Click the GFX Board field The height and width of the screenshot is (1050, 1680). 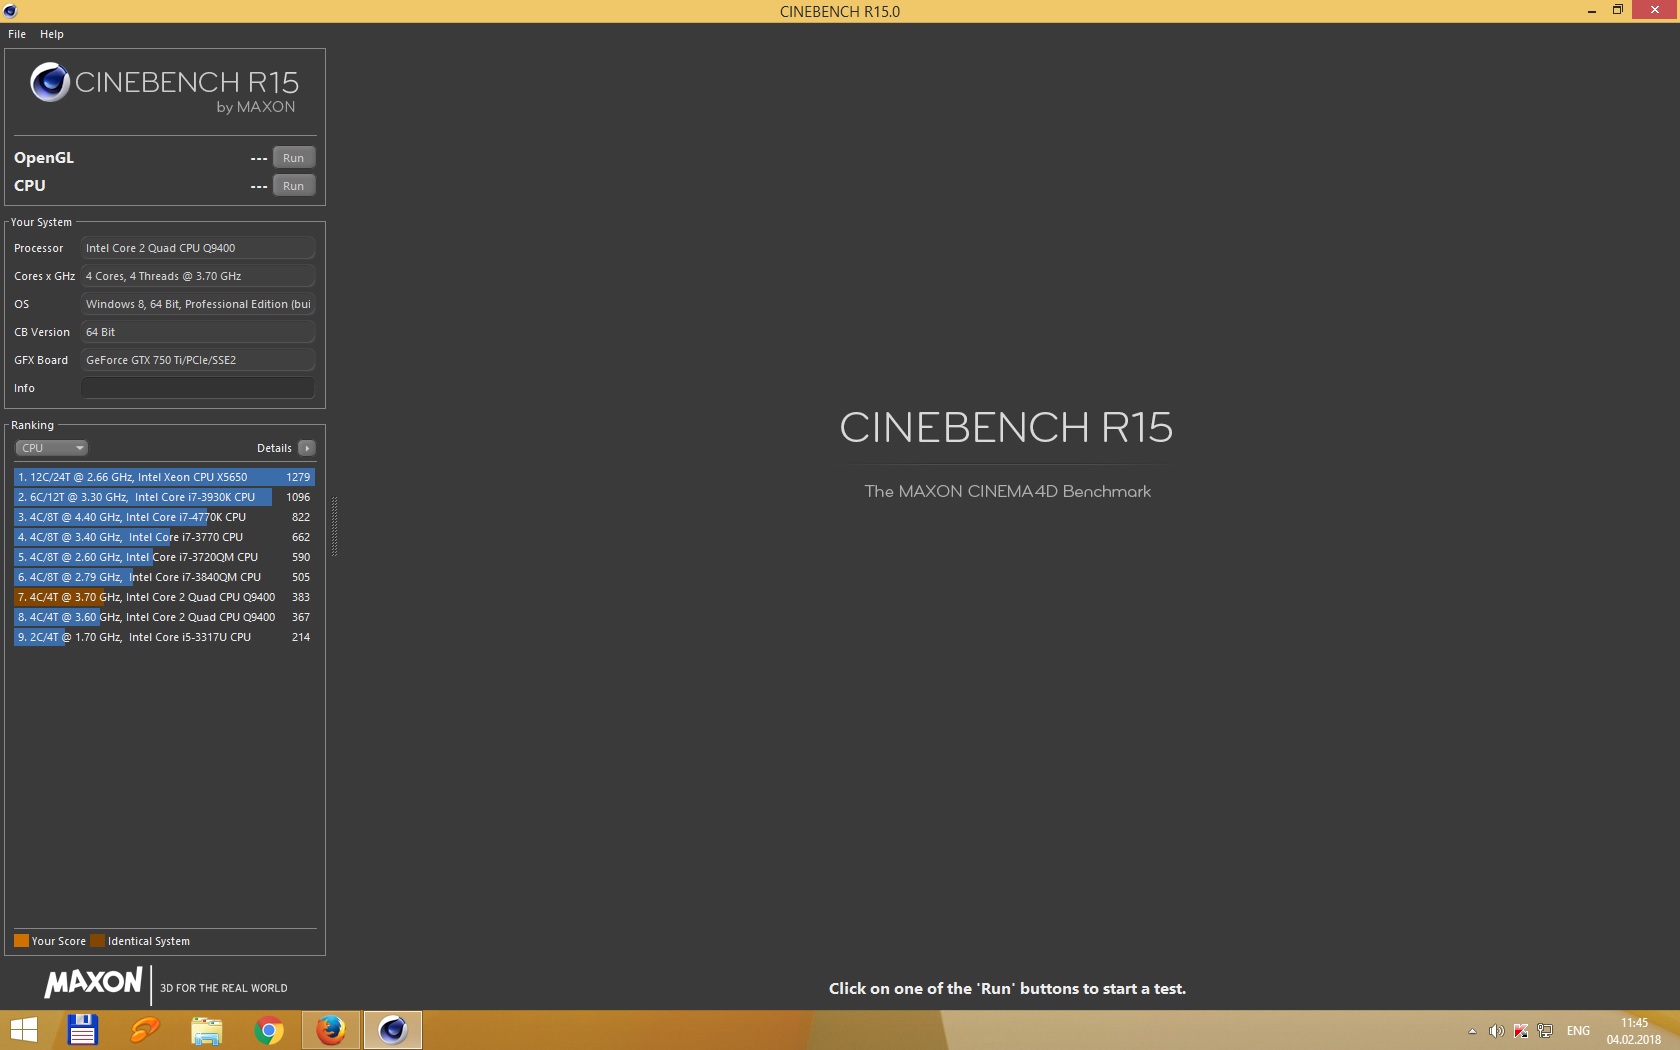[198, 360]
